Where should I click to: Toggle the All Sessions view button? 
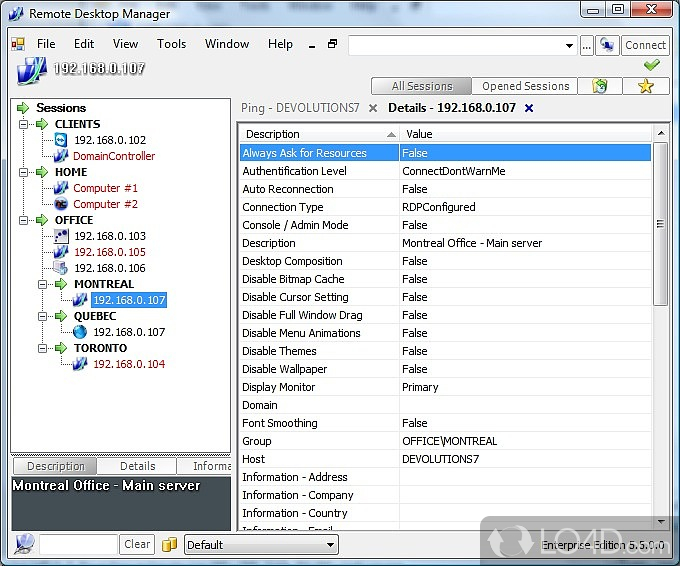point(422,86)
